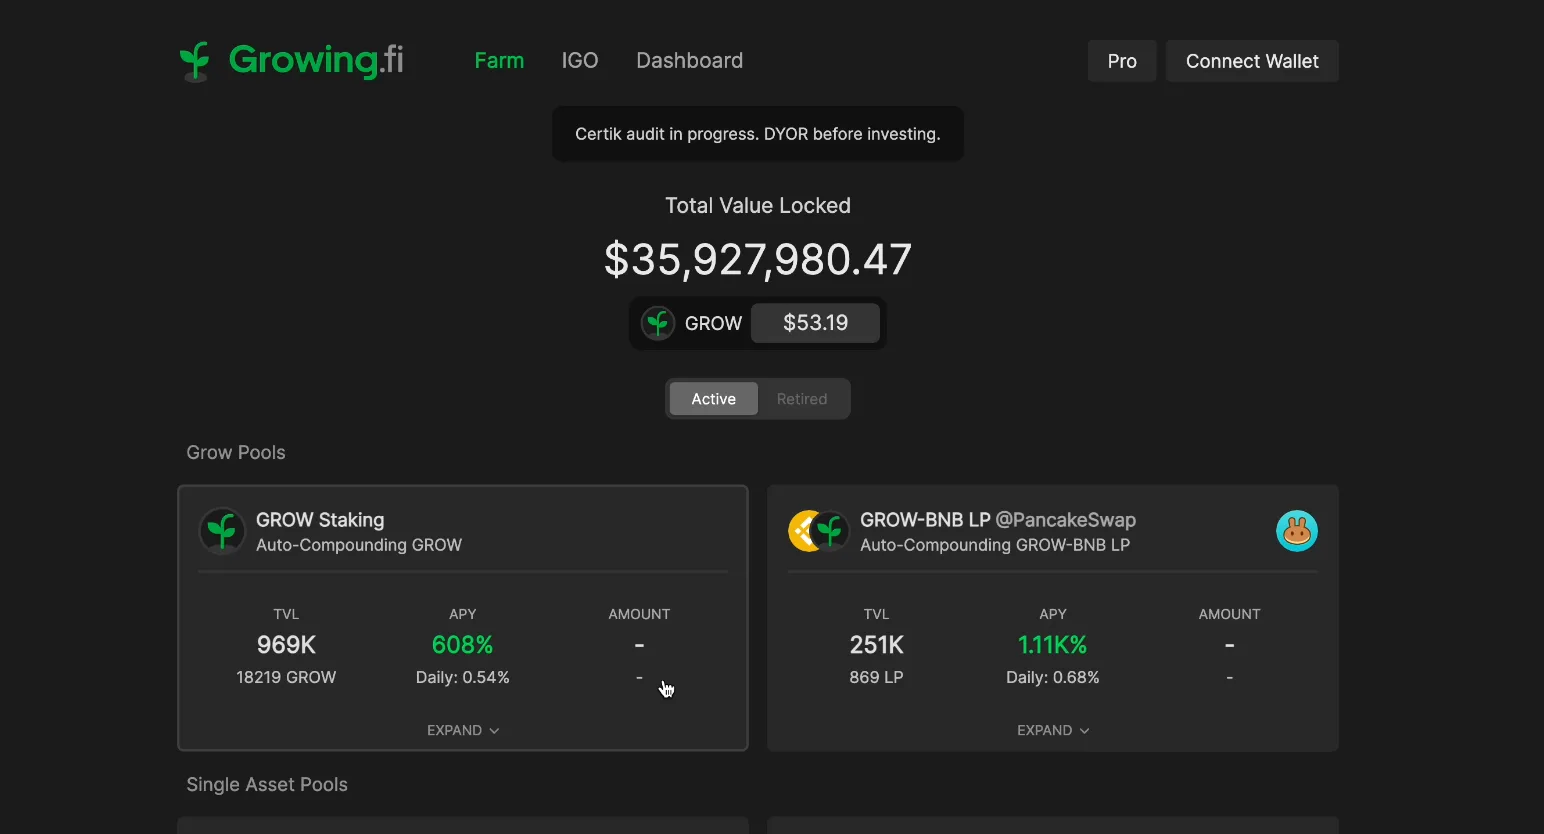Click the 608% APY value
Screen dimensions: 1544x834
[463, 645]
